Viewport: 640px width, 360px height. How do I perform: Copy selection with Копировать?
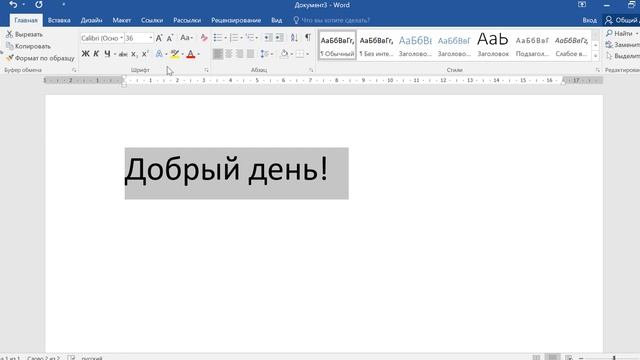[28, 46]
